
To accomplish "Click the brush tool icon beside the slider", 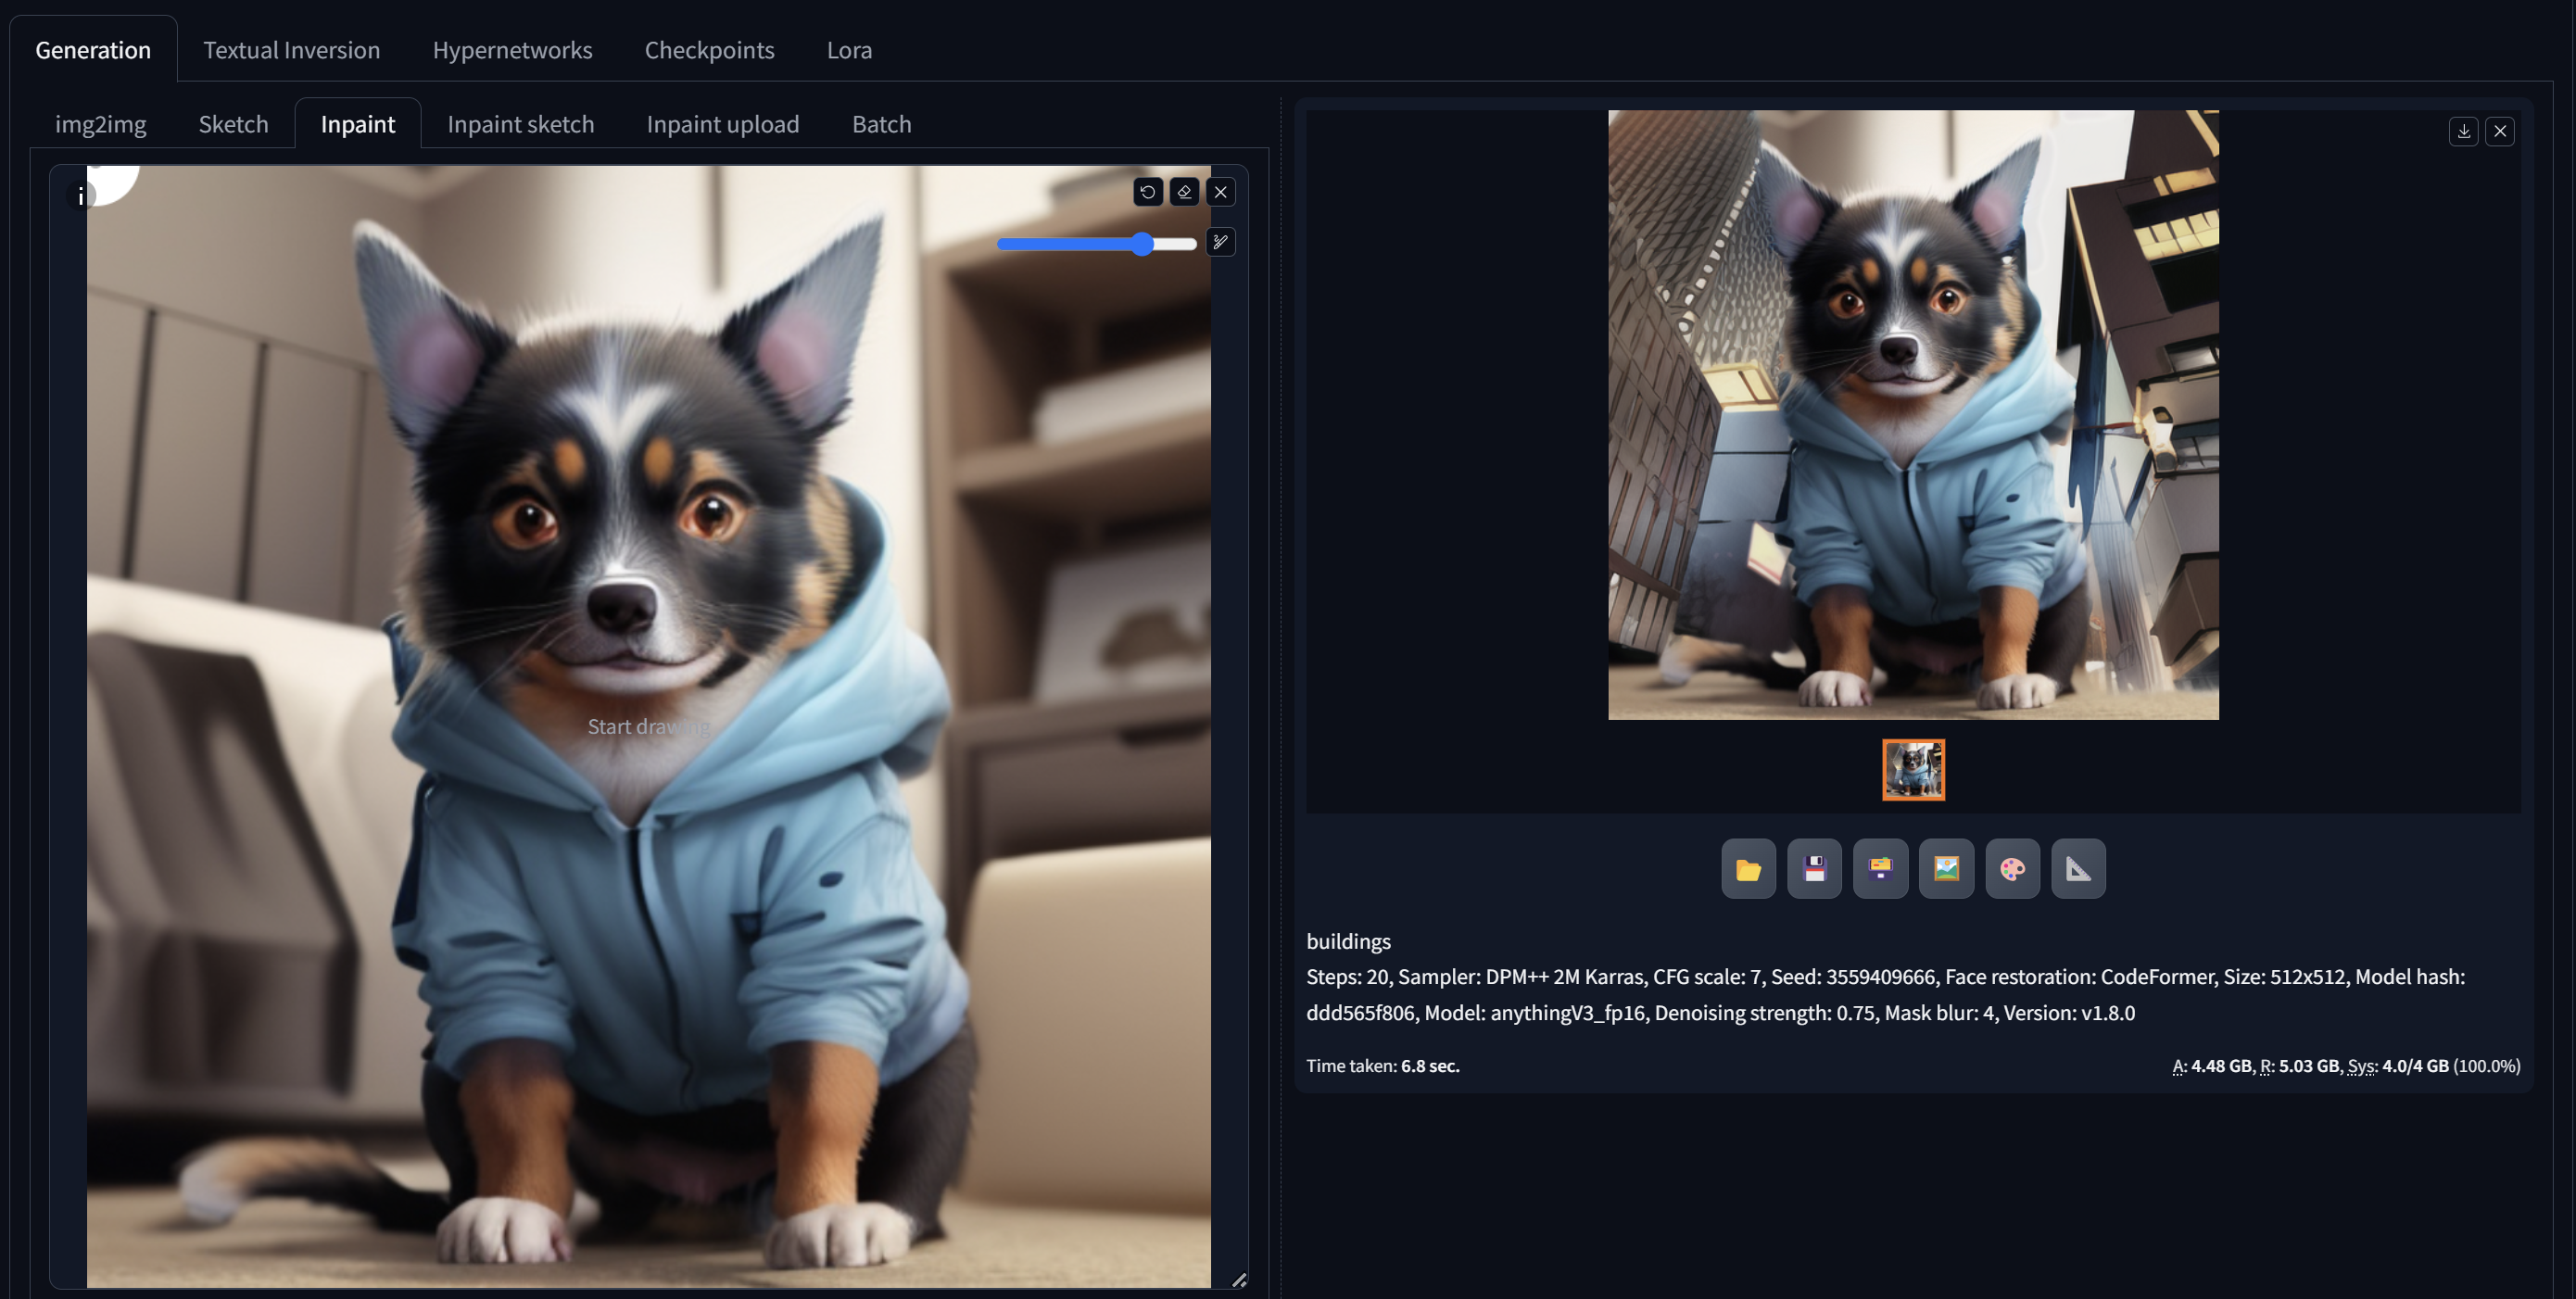I will tap(1220, 242).
